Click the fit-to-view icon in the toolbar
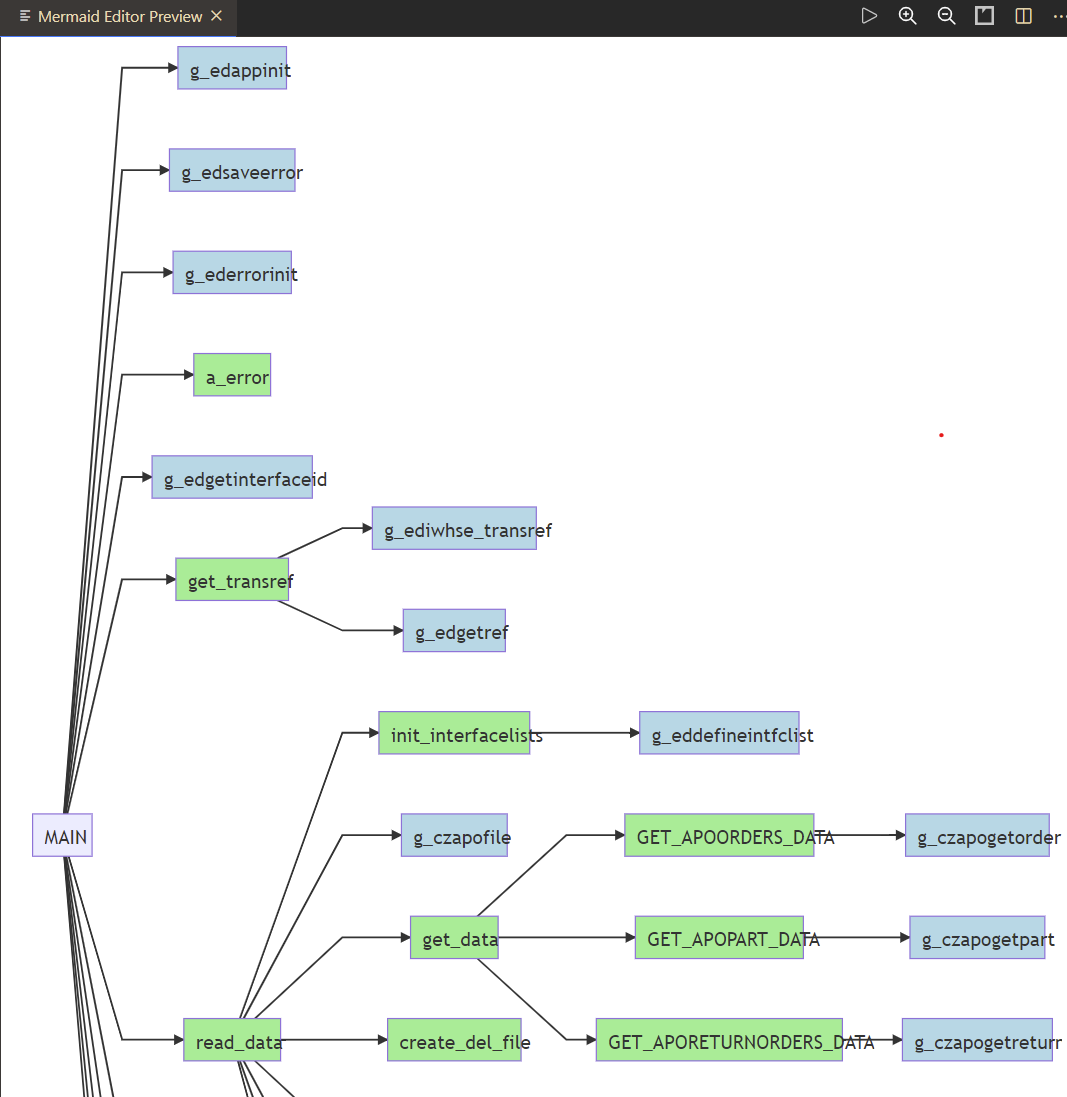 [984, 15]
